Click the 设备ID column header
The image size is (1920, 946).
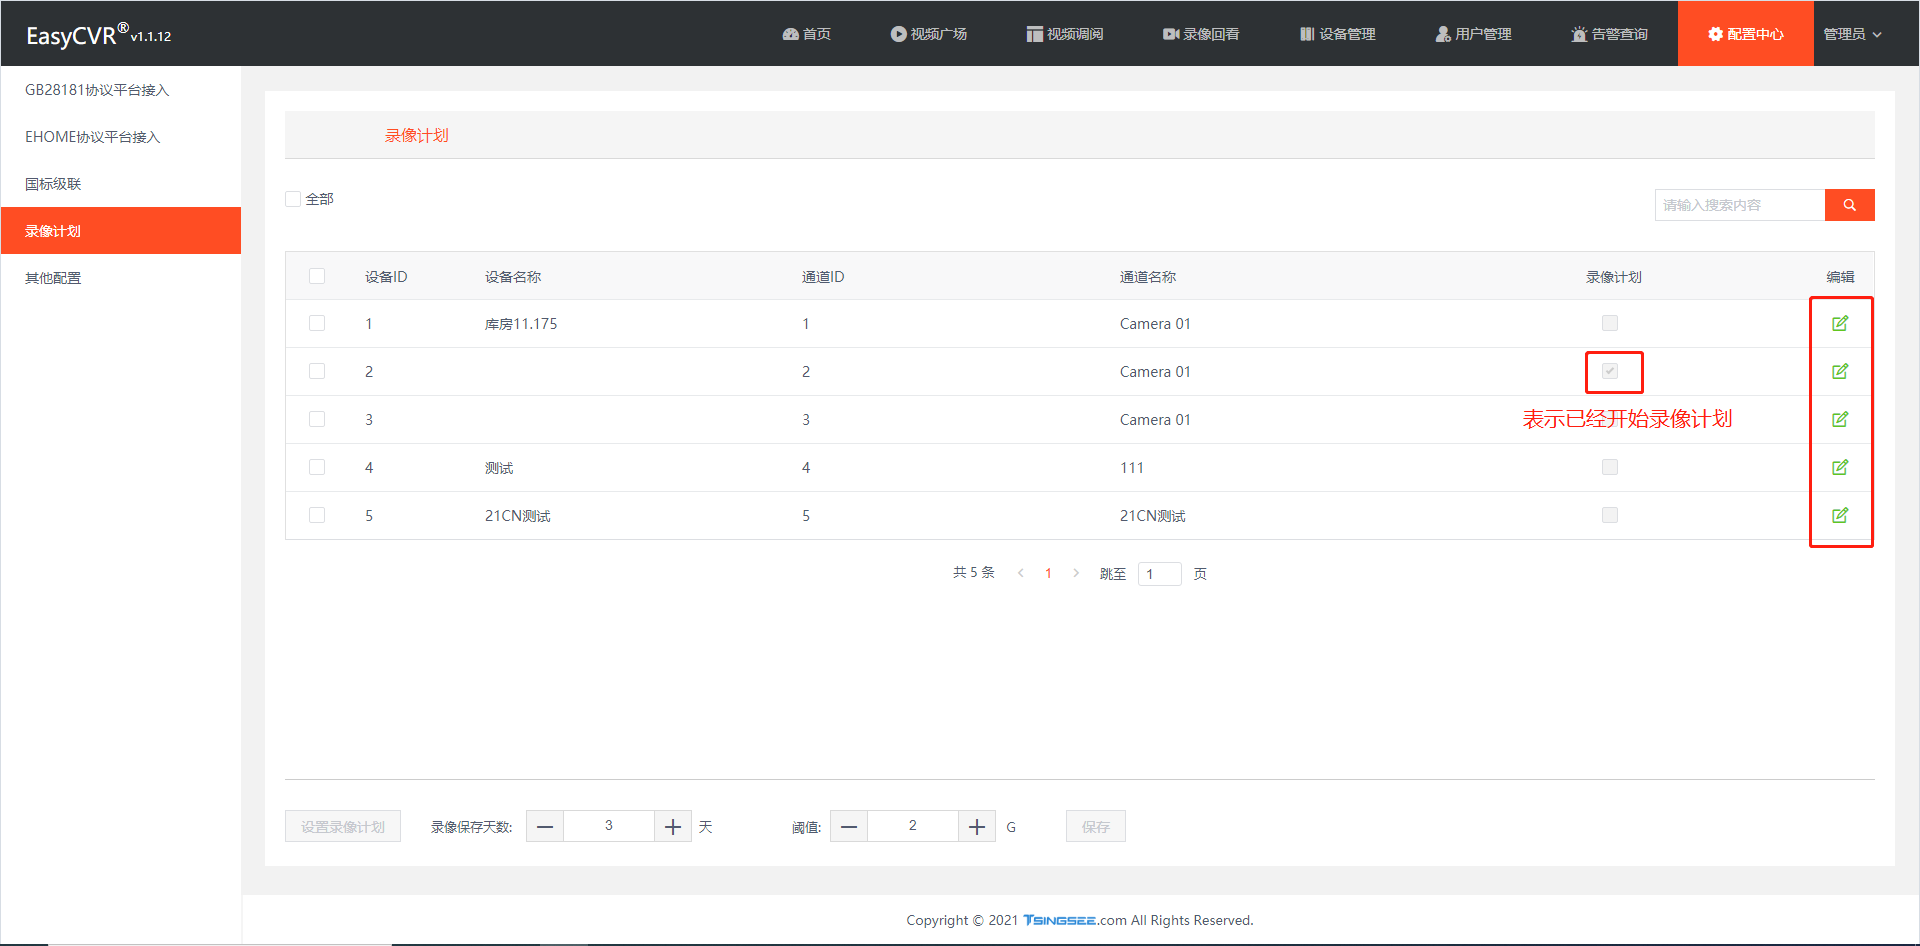point(386,277)
